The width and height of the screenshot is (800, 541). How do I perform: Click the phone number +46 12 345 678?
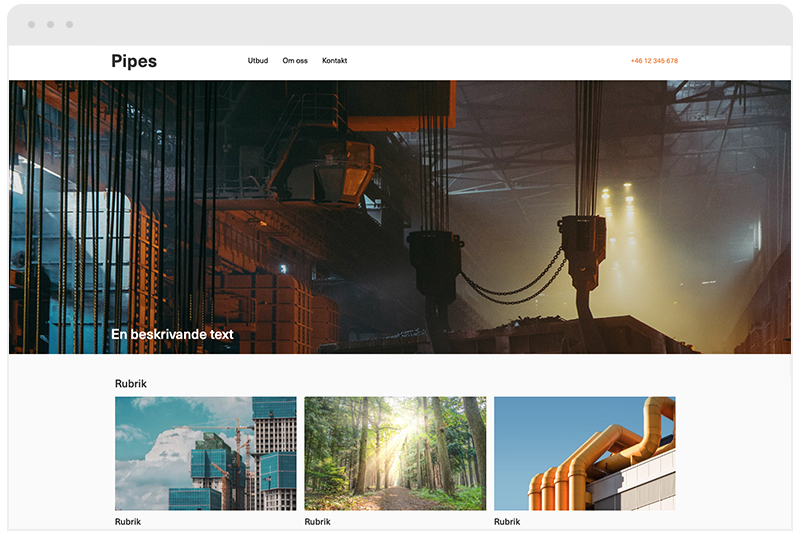pyautogui.click(x=654, y=61)
